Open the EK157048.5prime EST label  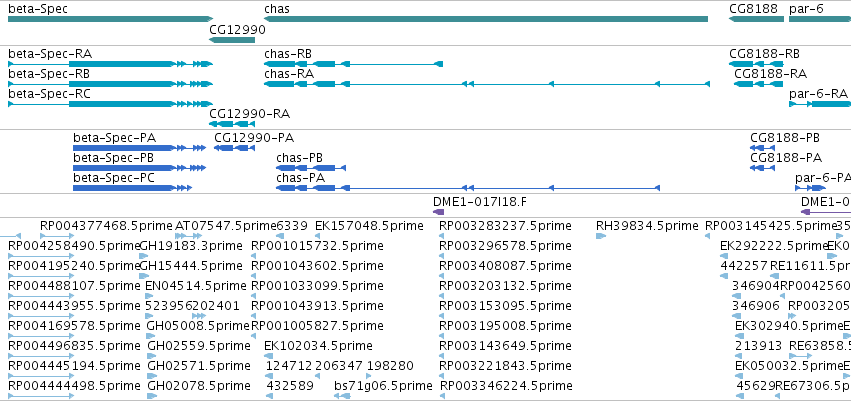coord(369,226)
